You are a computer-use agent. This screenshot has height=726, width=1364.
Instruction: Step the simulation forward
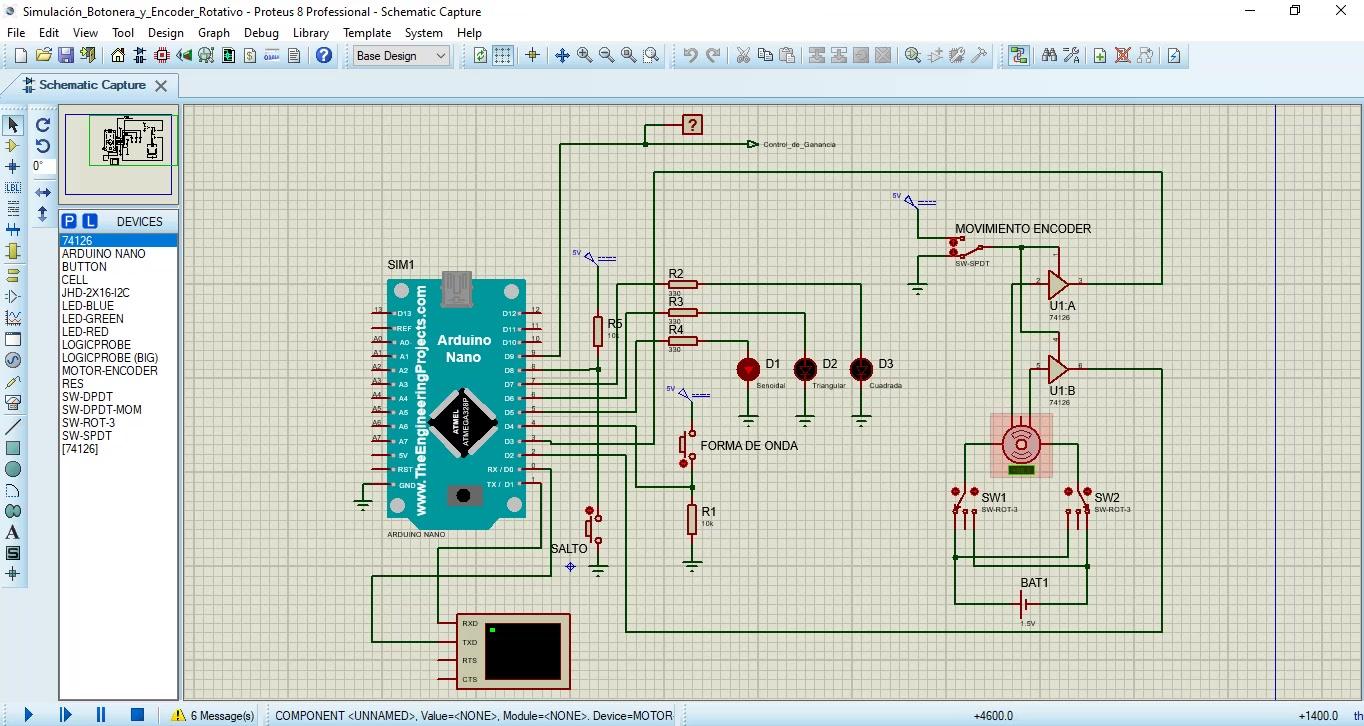66,715
